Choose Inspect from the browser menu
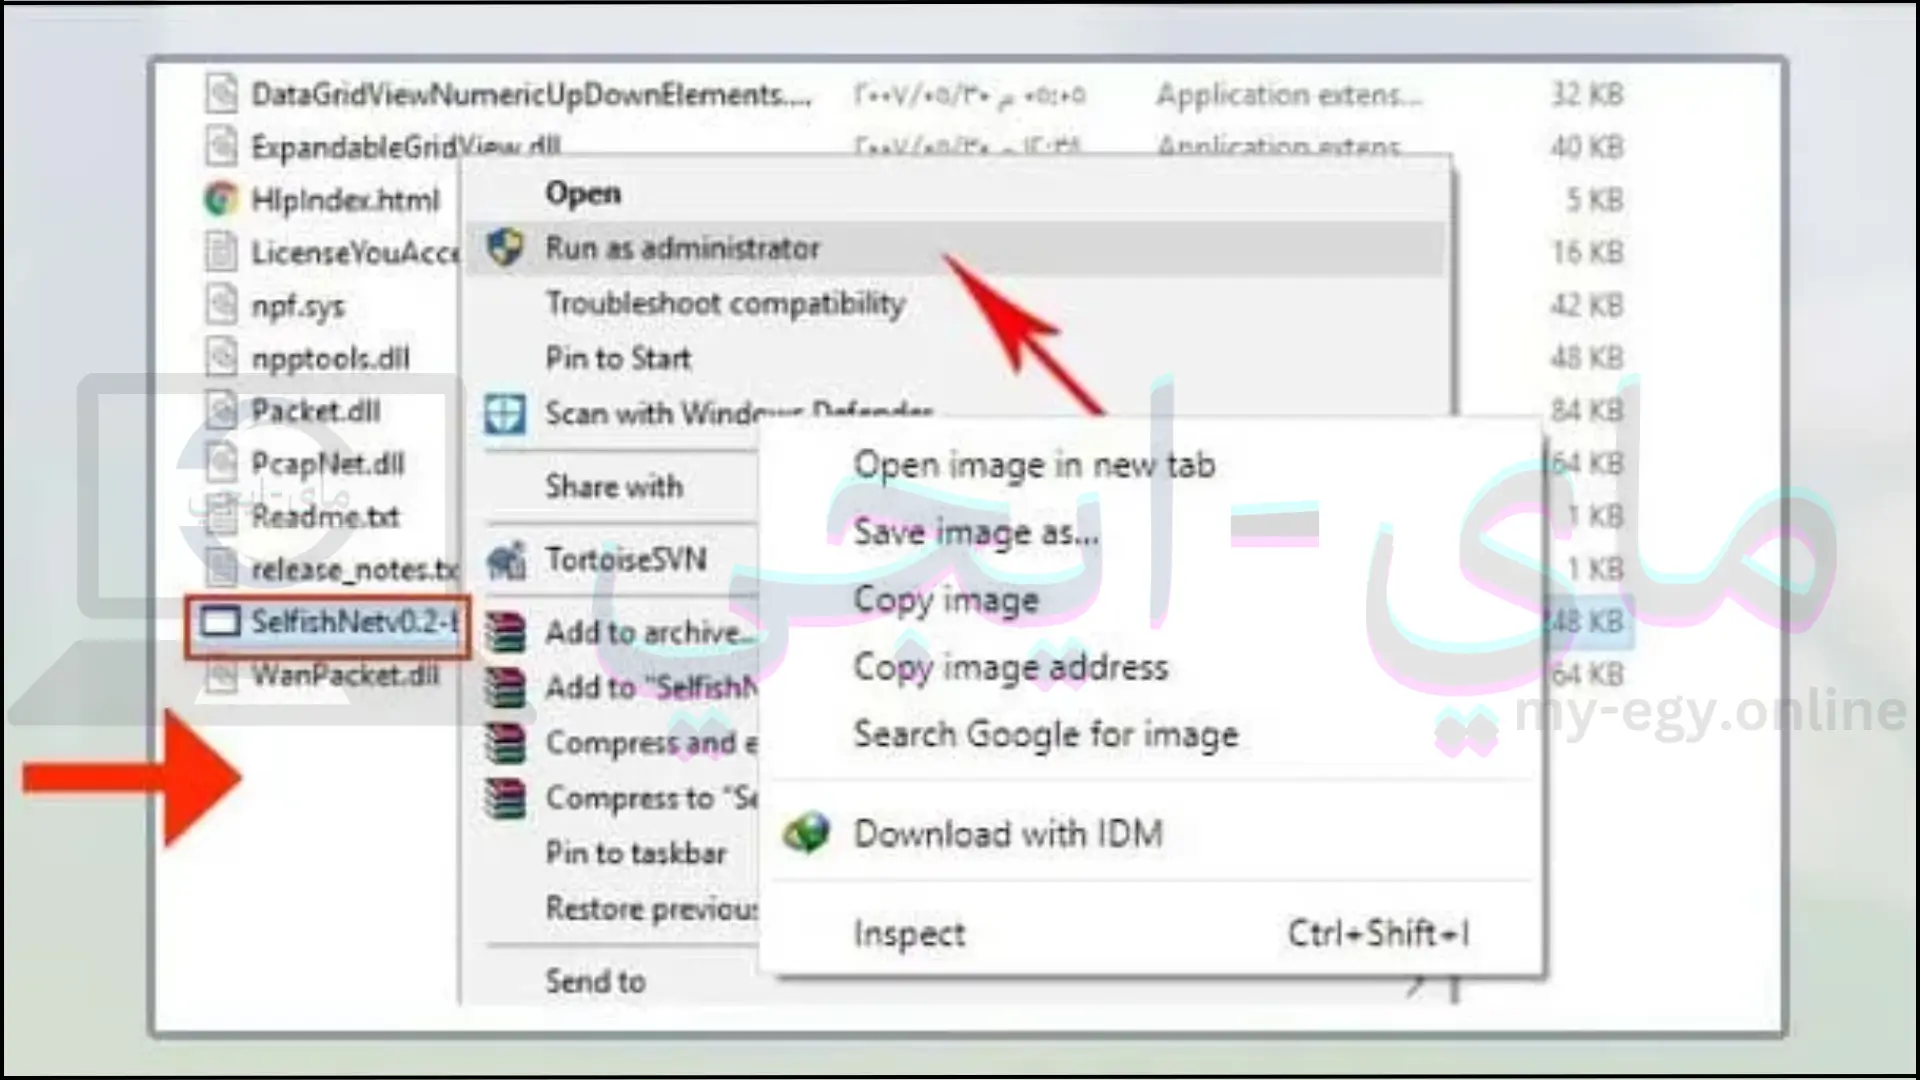This screenshot has height=1080, width=1920. [909, 933]
